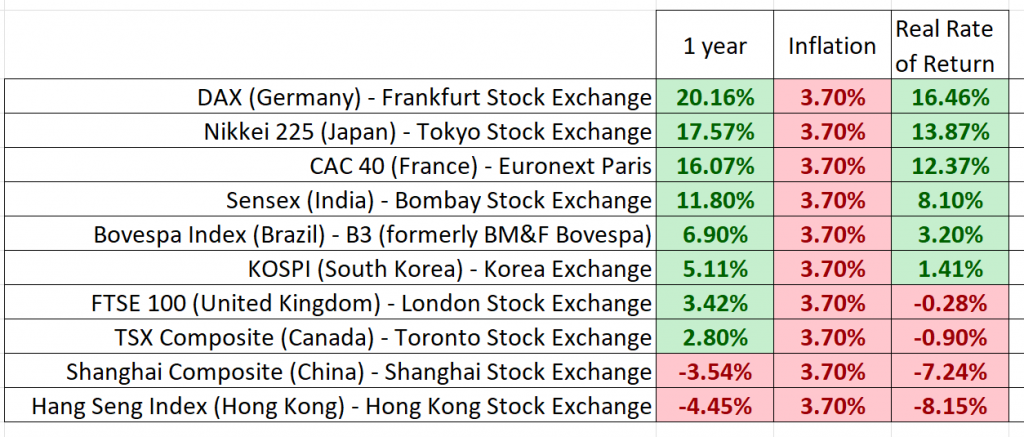Select the 13.87% real return cell
Viewport: 1024px width, 437px height.
click(944, 131)
